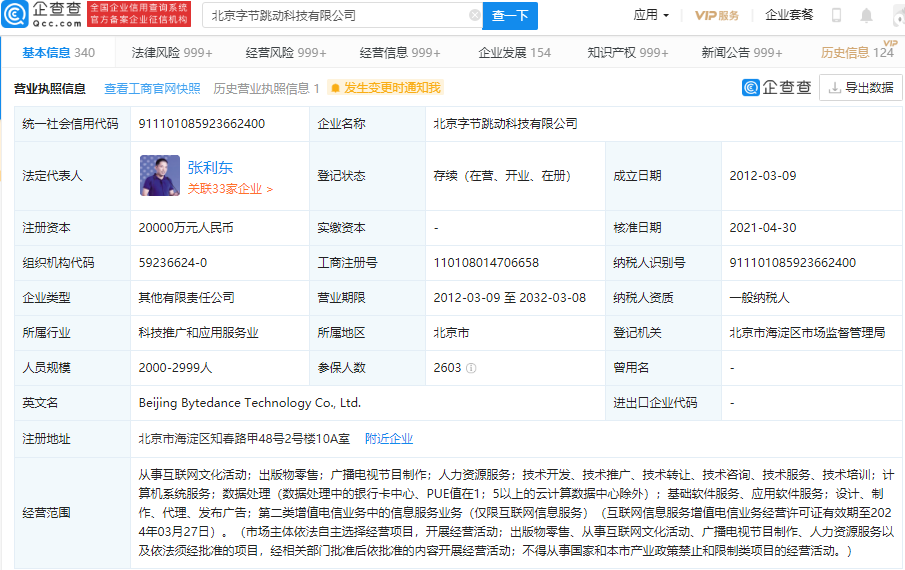Open the notification bell icon
This screenshot has width=905, height=570.
(866, 16)
